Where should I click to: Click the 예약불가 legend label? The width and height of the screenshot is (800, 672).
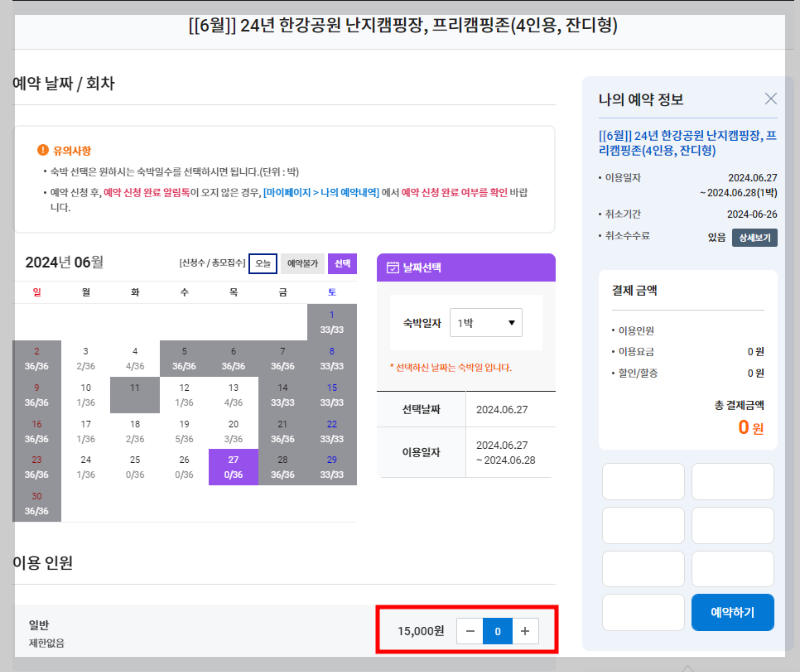tap(303, 263)
